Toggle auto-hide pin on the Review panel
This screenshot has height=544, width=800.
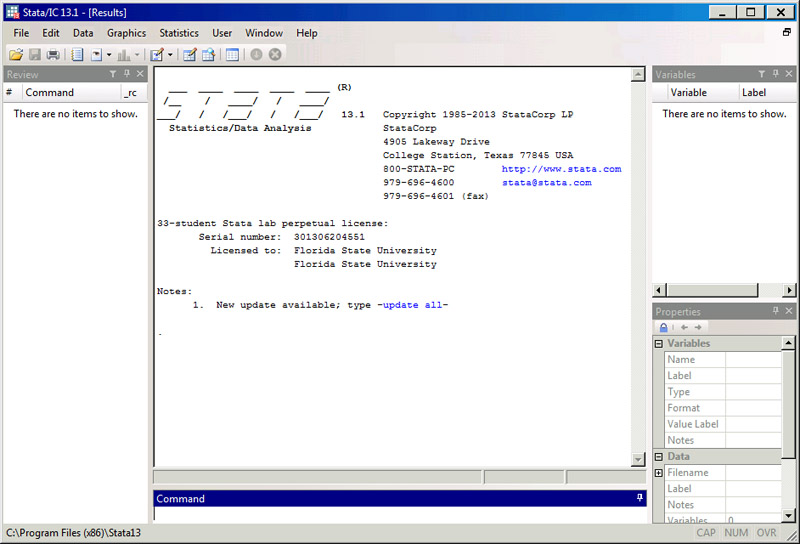(x=126, y=74)
